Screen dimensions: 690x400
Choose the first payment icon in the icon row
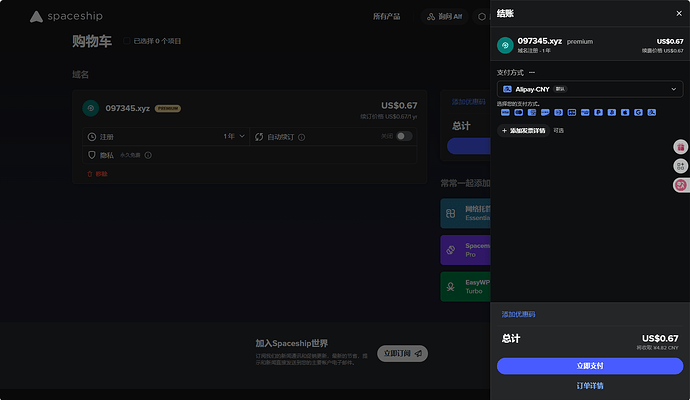[505, 113]
